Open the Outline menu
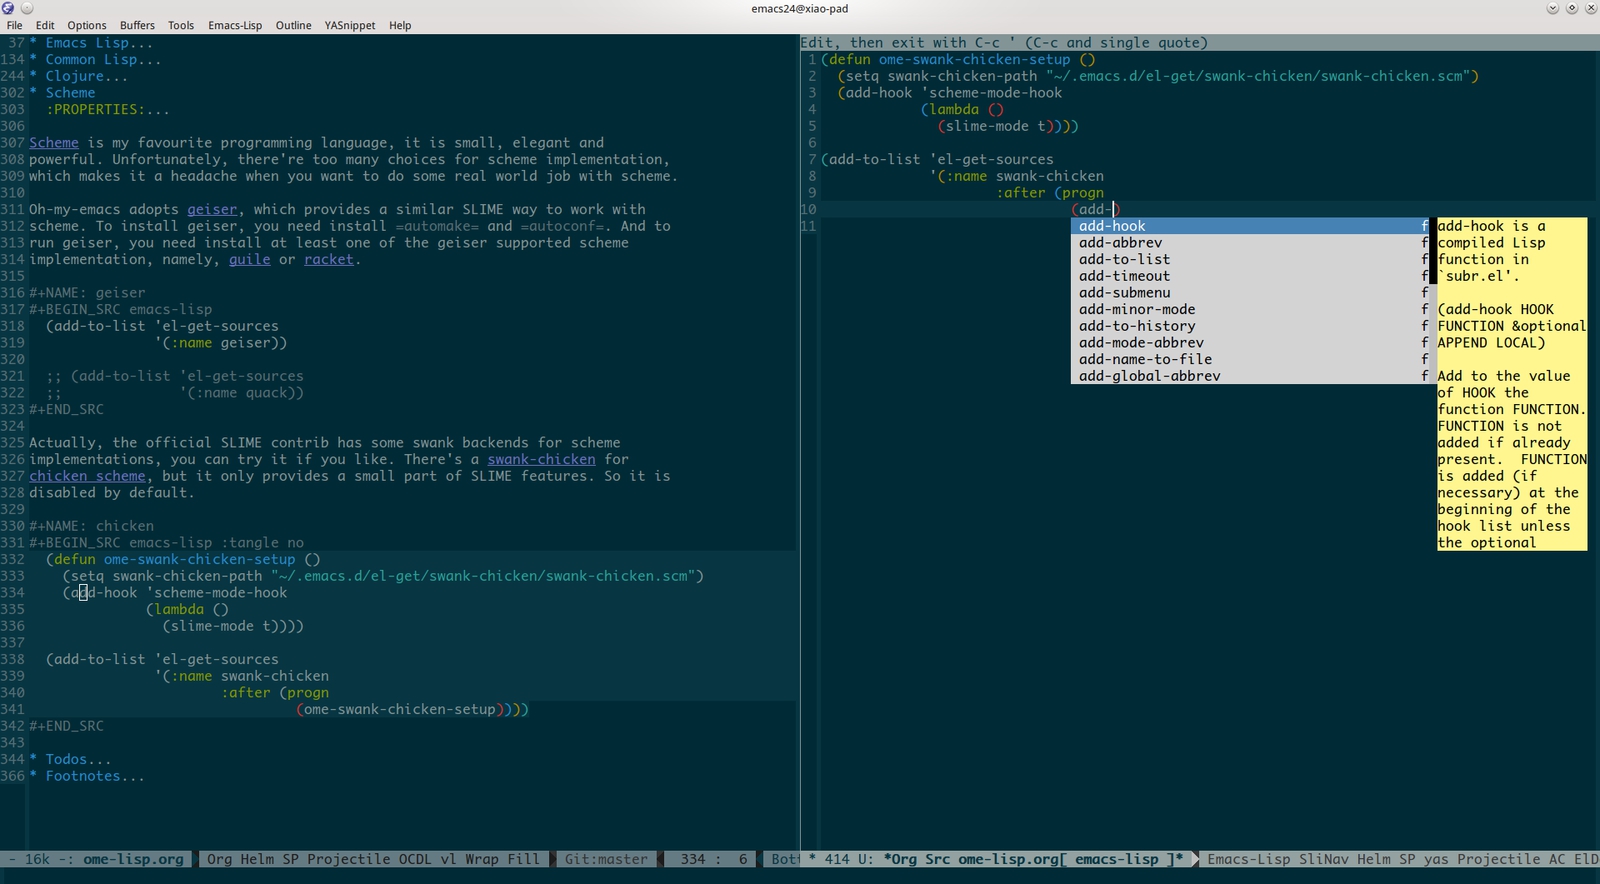 [293, 25]
